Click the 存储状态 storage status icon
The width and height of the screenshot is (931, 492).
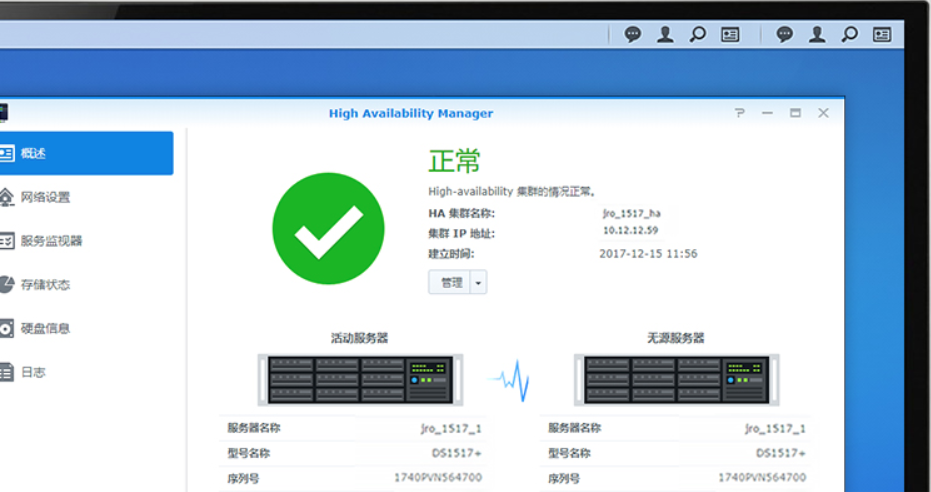[6, 285]
